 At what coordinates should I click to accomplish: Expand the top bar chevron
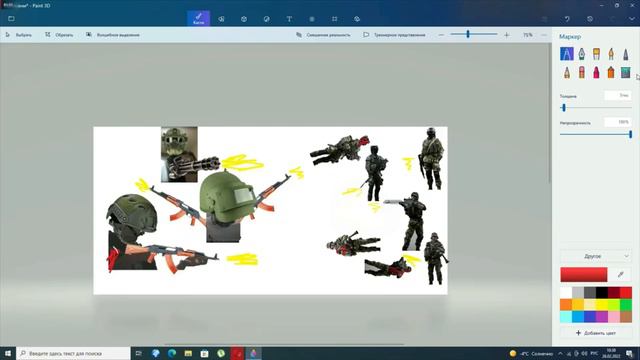pyautogui.click(x=632, y=19)
